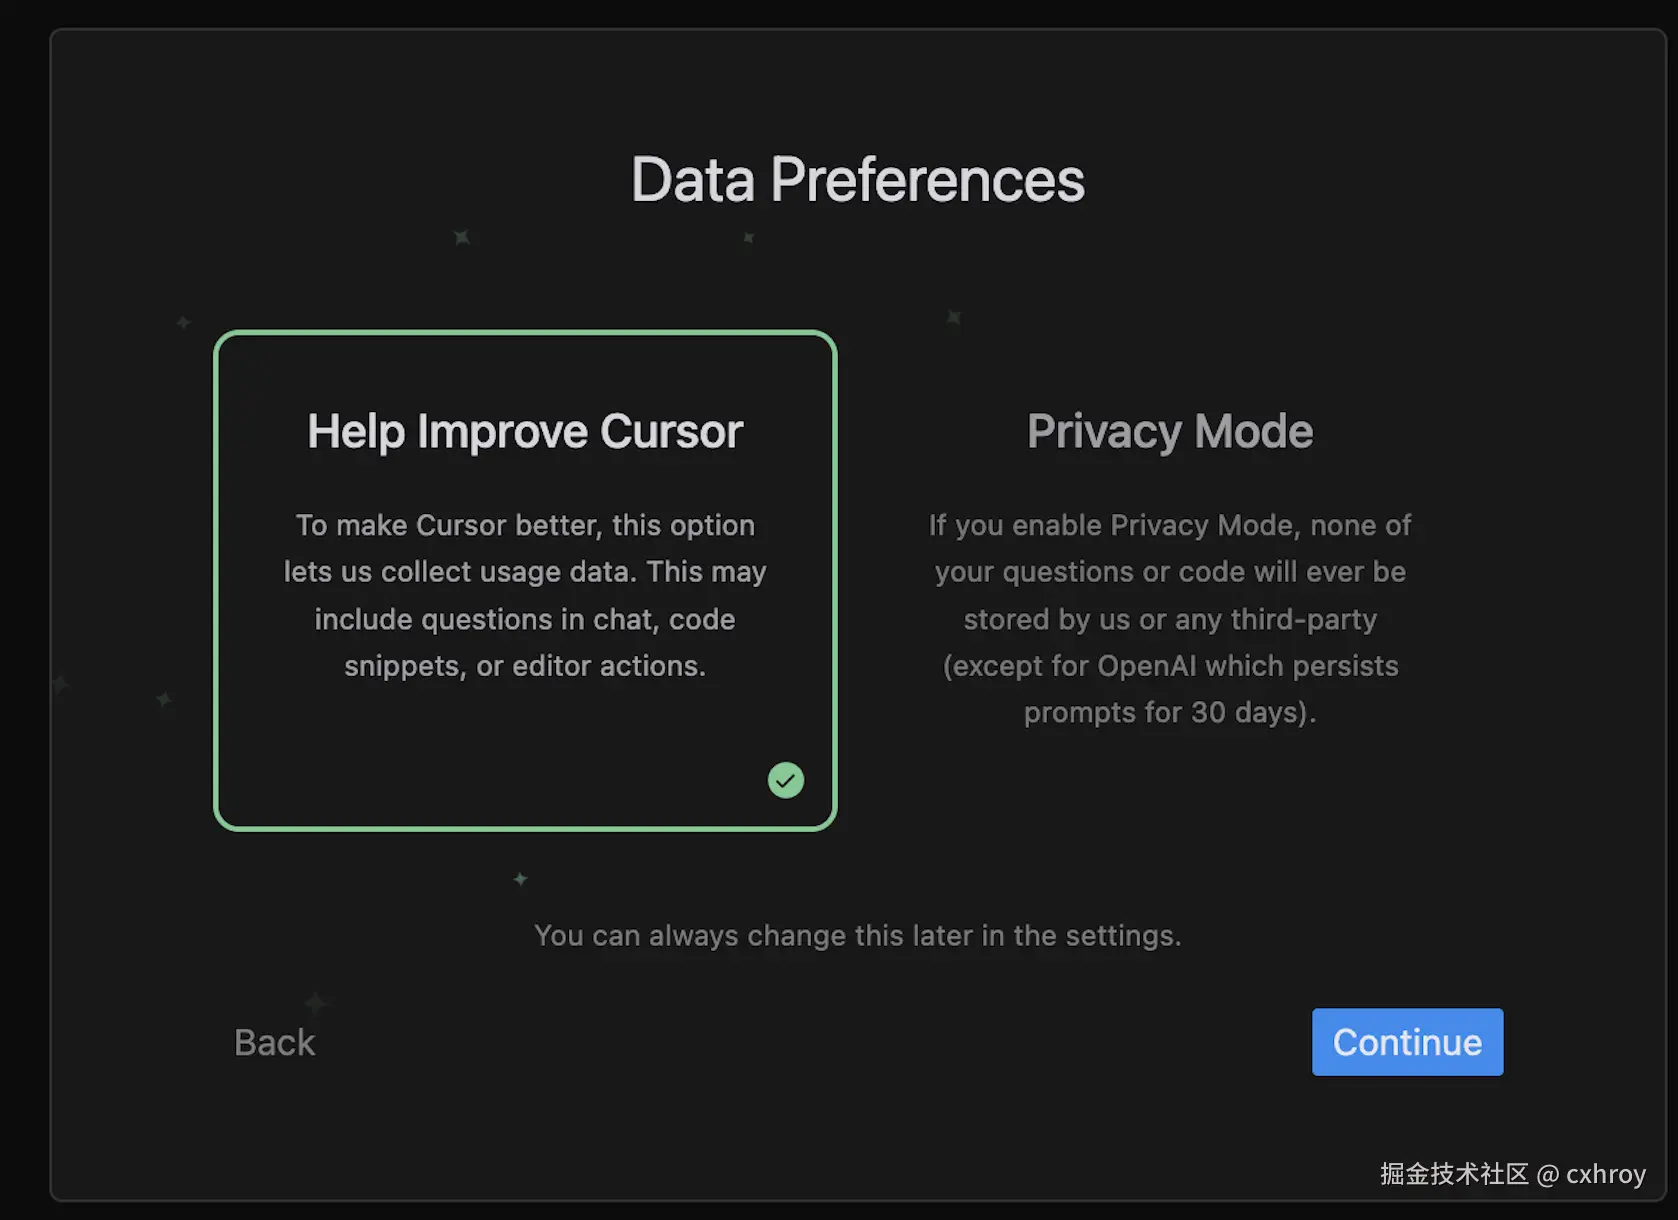Click the Help Improve Cursor title text
The width and height of the screenshot is (1678, 1220).
point(525,432)
